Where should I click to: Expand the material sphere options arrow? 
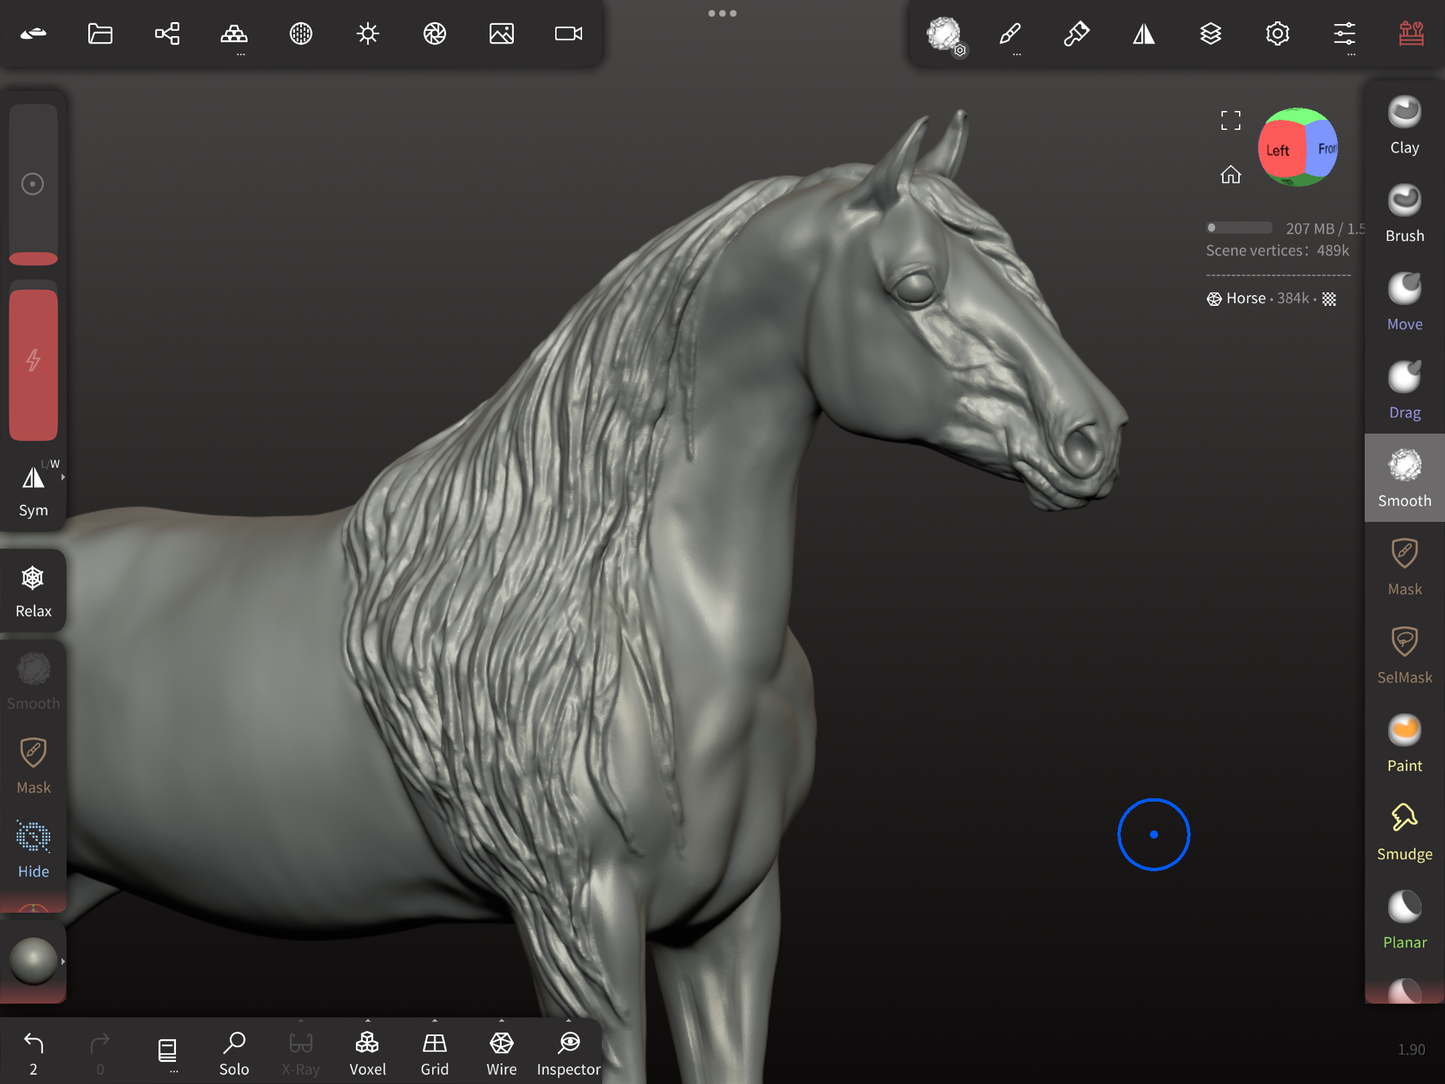click(63, 961)
